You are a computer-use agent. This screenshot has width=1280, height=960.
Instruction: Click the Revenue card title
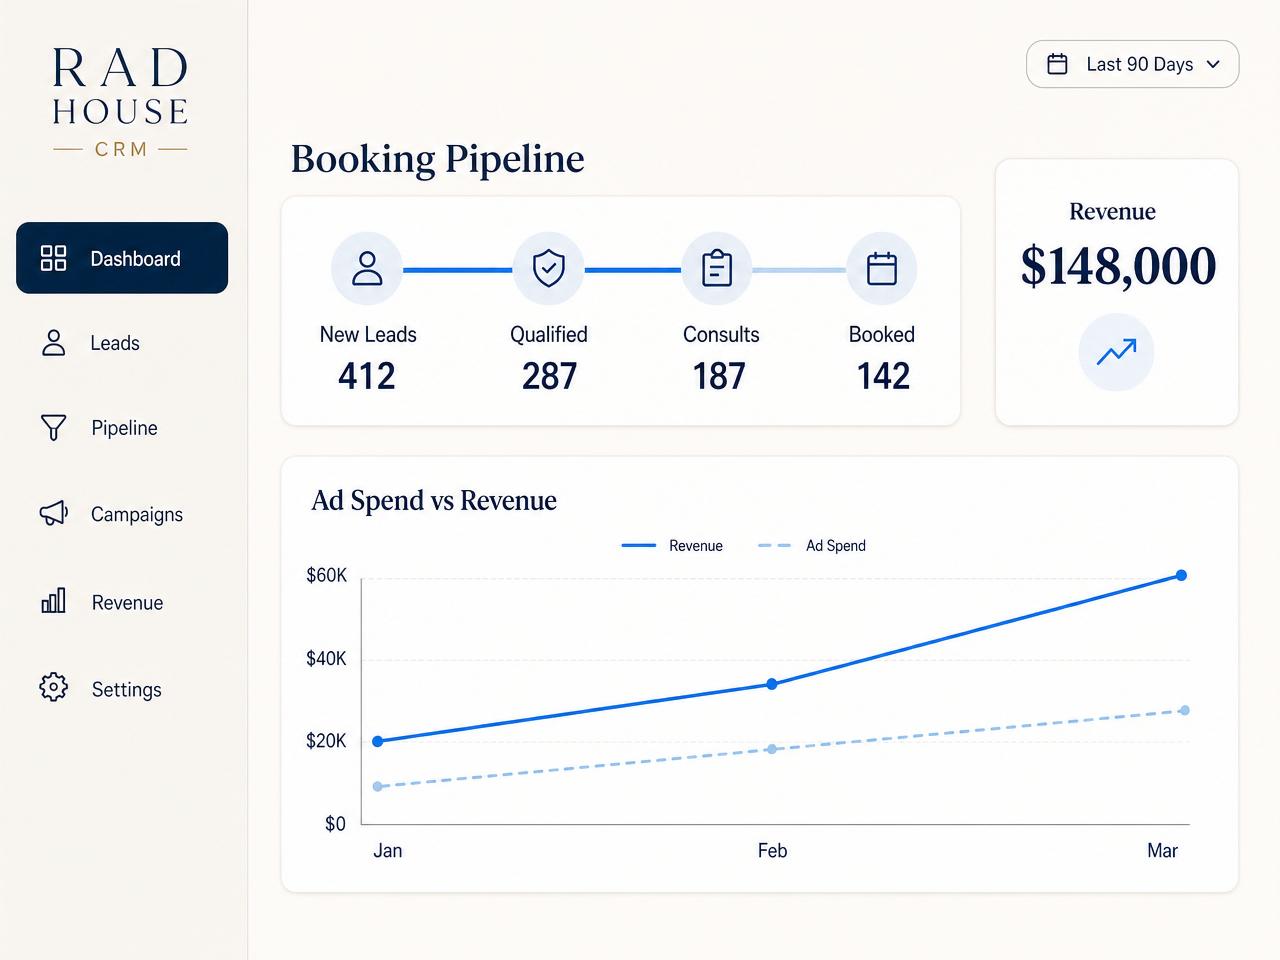(x=1113, y=212)
